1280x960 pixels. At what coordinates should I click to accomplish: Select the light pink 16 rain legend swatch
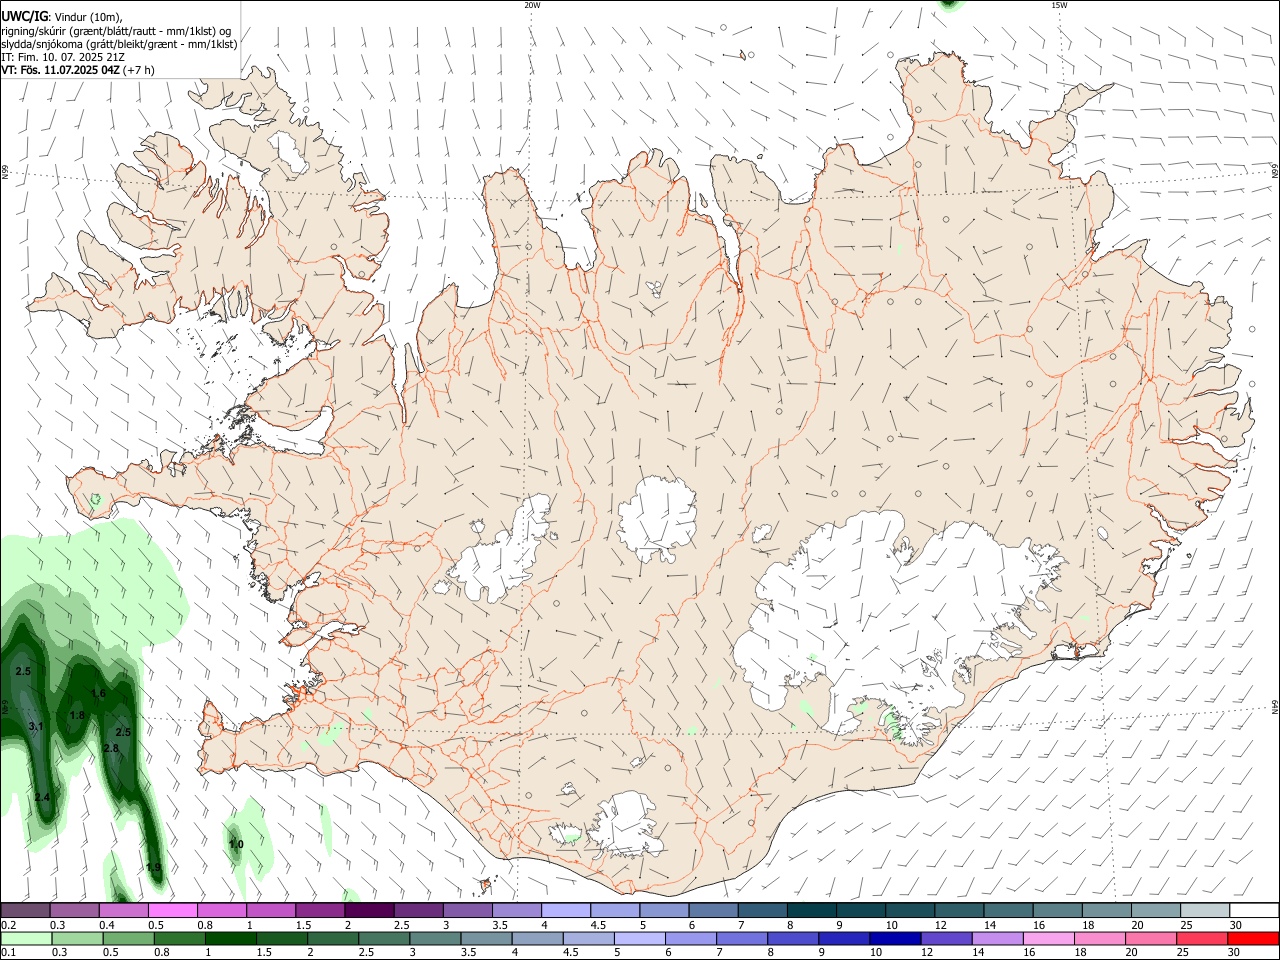pos(1047,939)
